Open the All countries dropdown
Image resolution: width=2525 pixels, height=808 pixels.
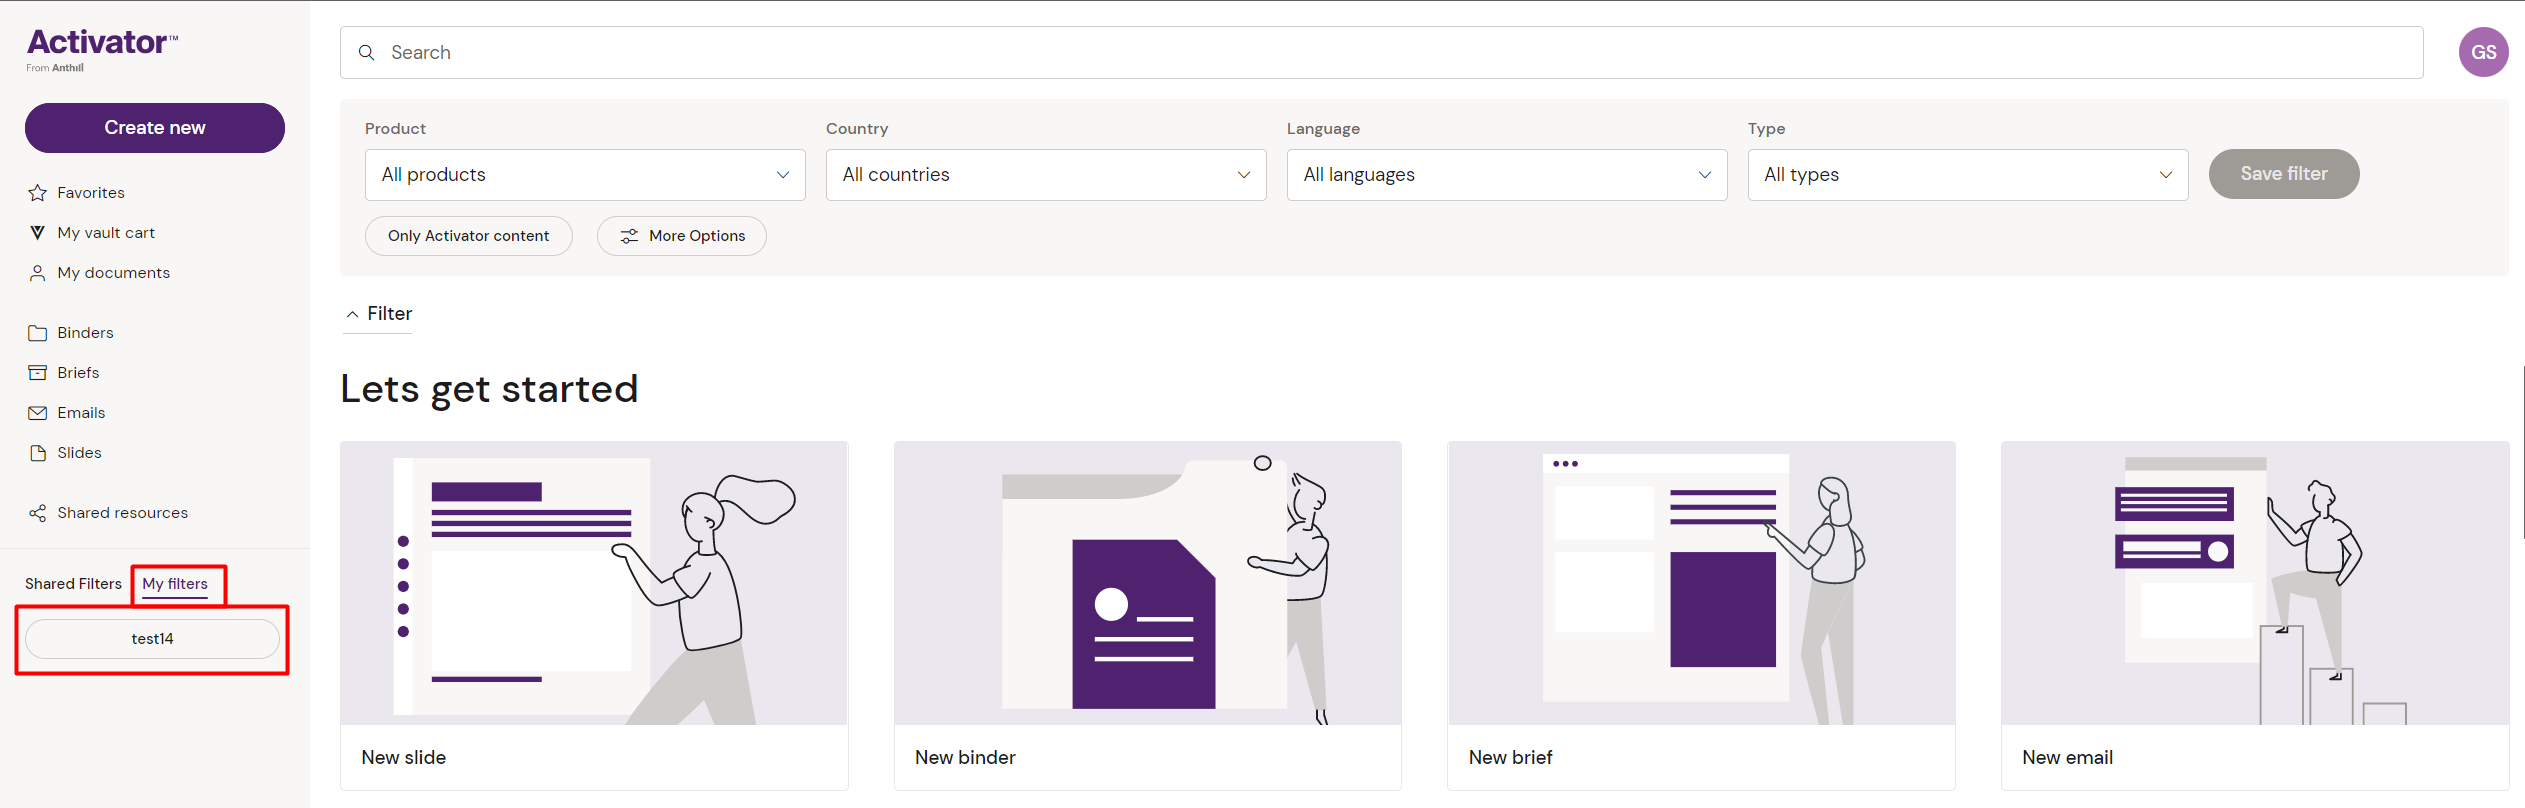[x=1046, y=175]
